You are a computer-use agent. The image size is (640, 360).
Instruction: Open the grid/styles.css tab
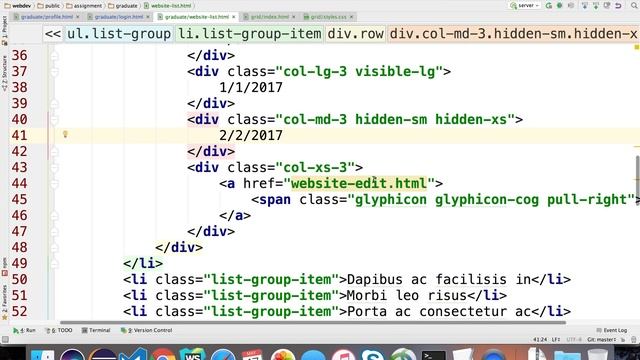[x=328, y=17]
